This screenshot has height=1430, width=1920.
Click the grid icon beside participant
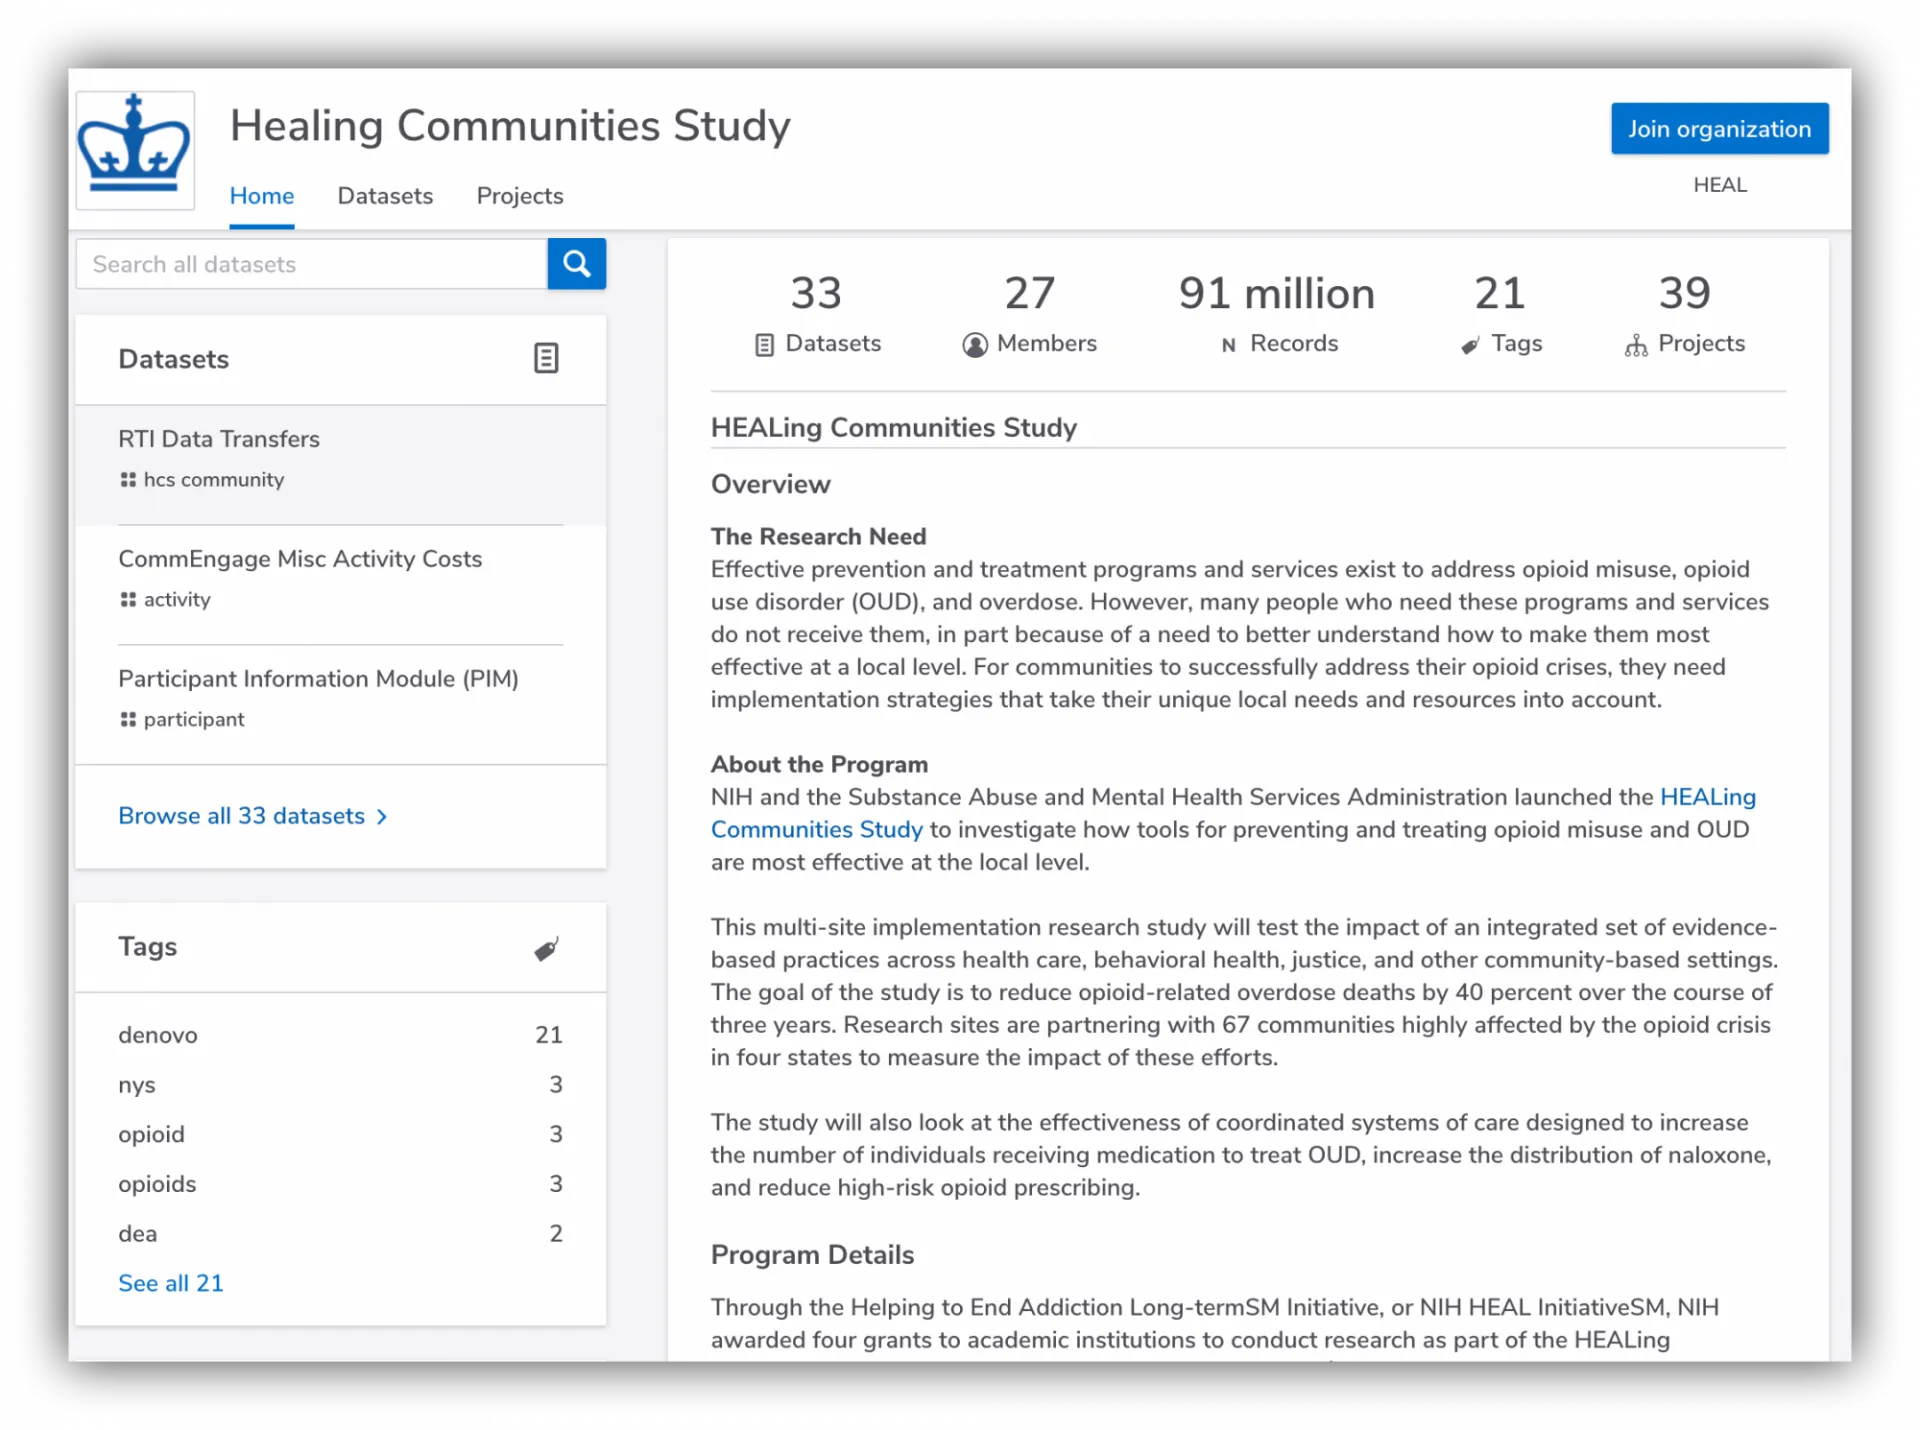click(x=128, y=720)
